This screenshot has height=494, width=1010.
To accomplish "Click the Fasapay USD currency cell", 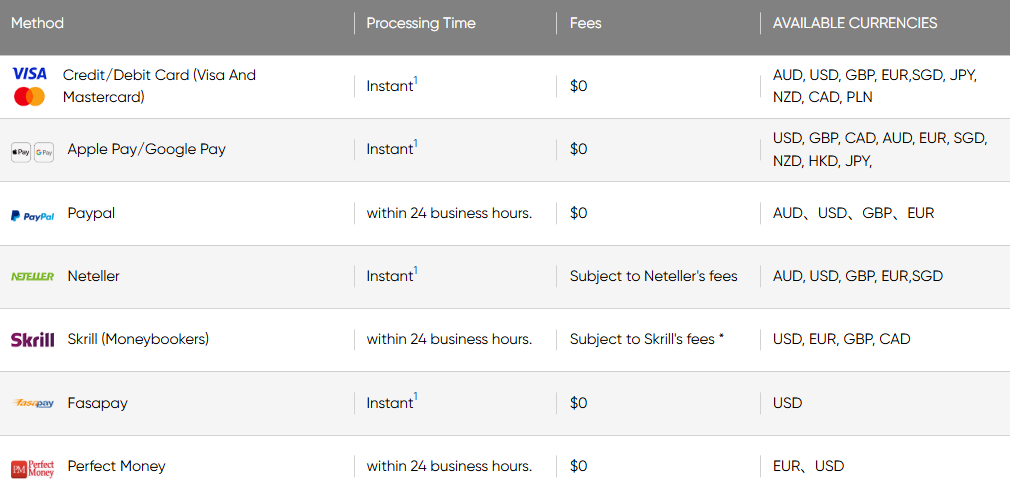I will click(x=787, y=403).
